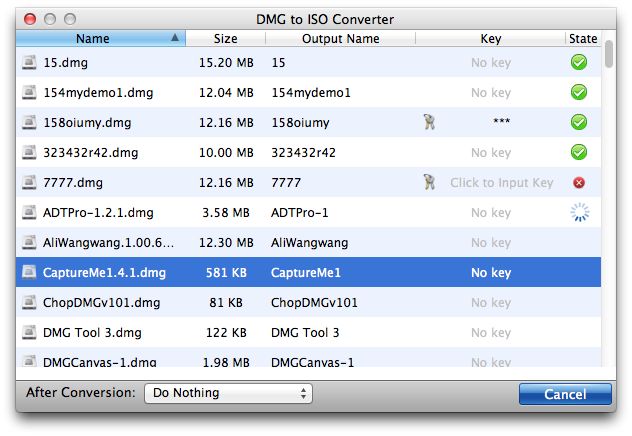Click the green checkmark state for 154mydemo1.dmg

[x=579, y=92]
